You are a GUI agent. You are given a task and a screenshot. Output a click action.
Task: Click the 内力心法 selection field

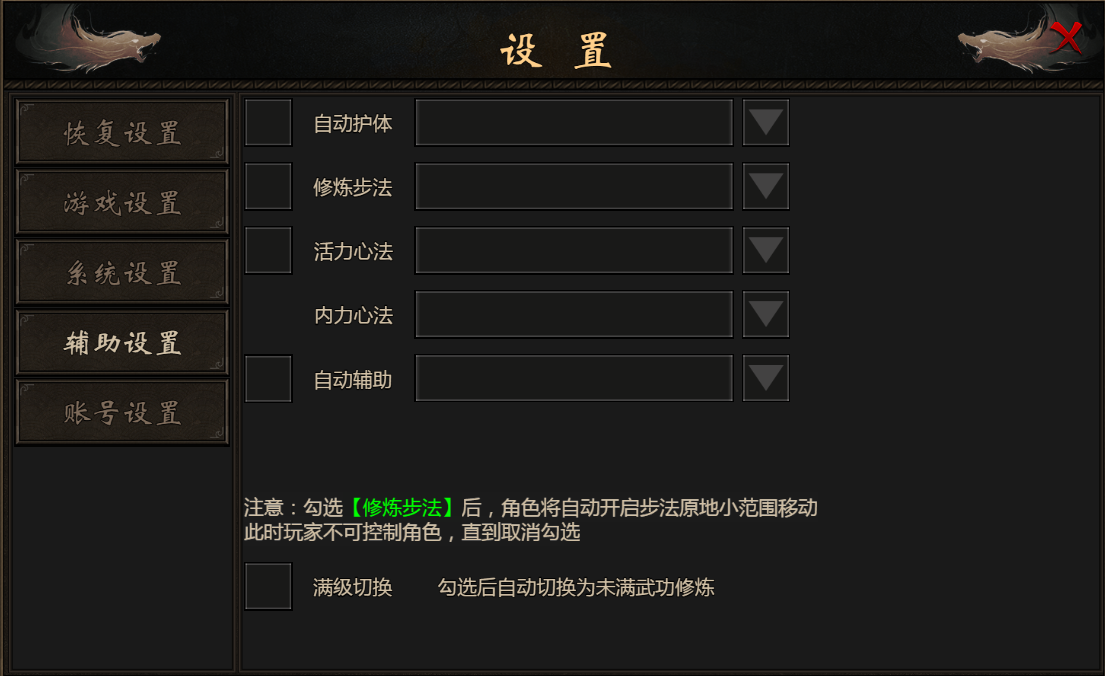tap(574, 314)
